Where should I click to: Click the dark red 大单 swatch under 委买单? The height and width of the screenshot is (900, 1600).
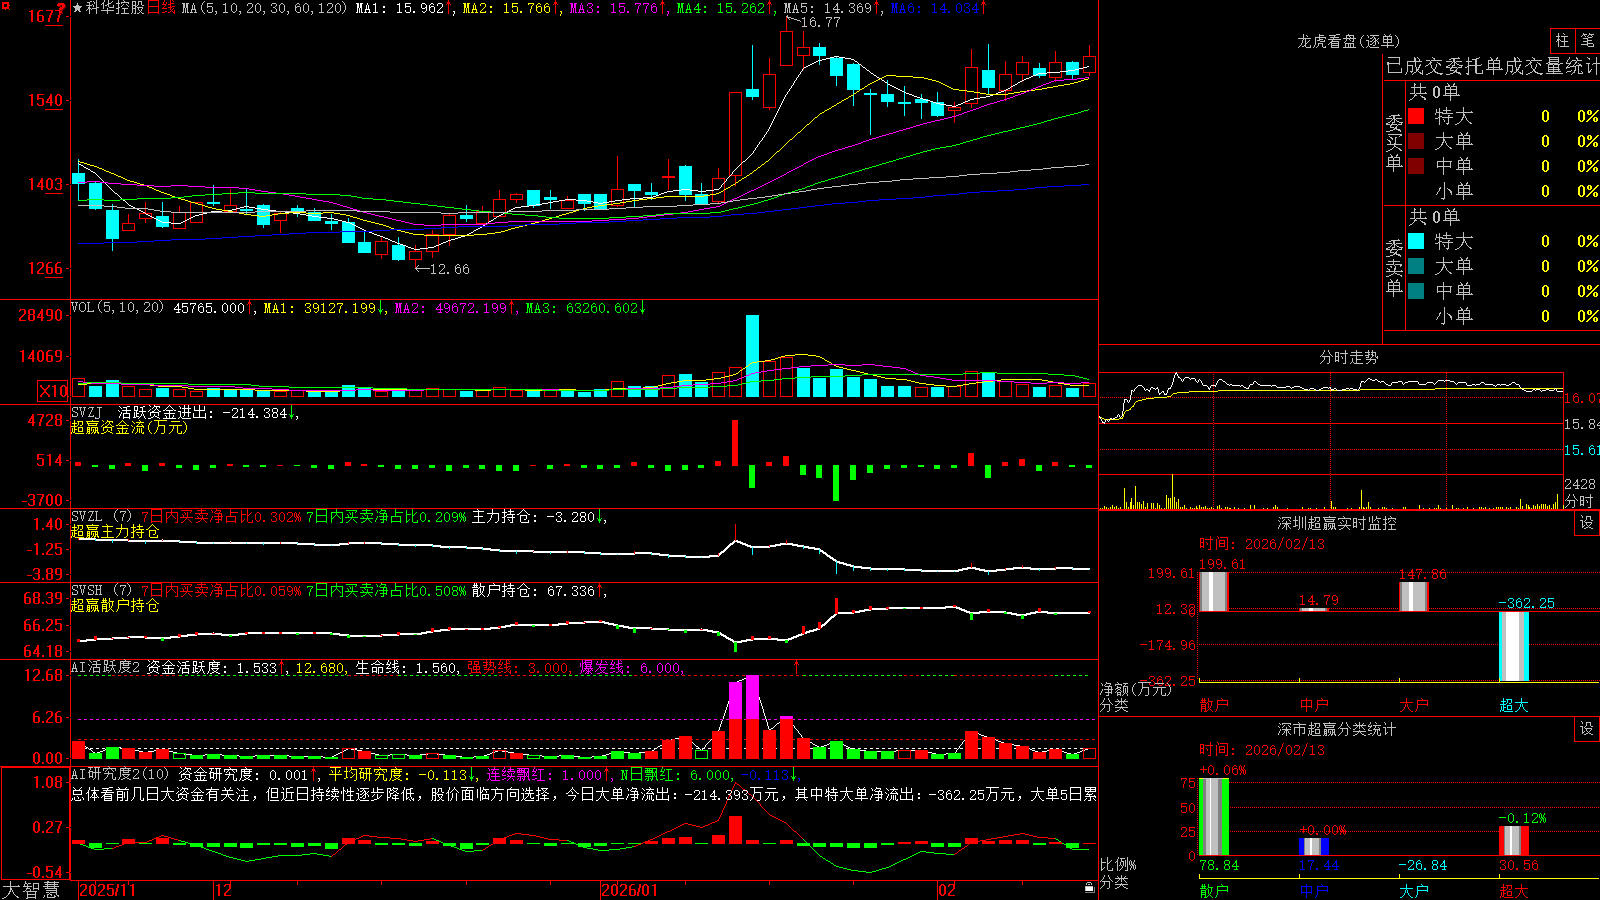click(1416, 141)
